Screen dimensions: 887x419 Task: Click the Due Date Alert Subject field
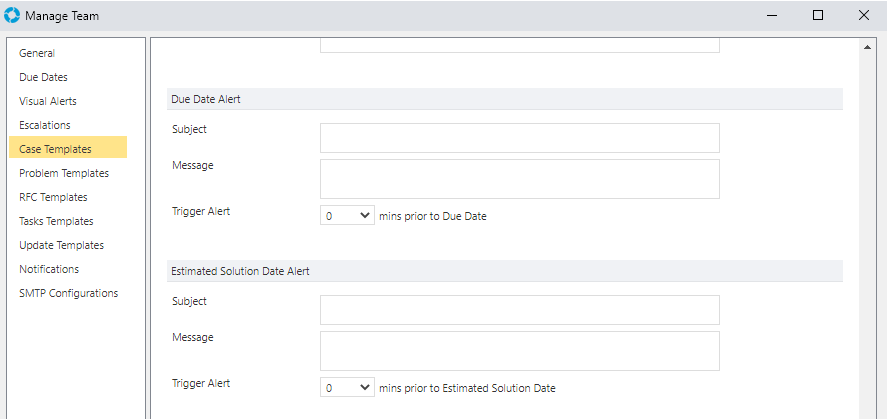[x=520, y=138]
